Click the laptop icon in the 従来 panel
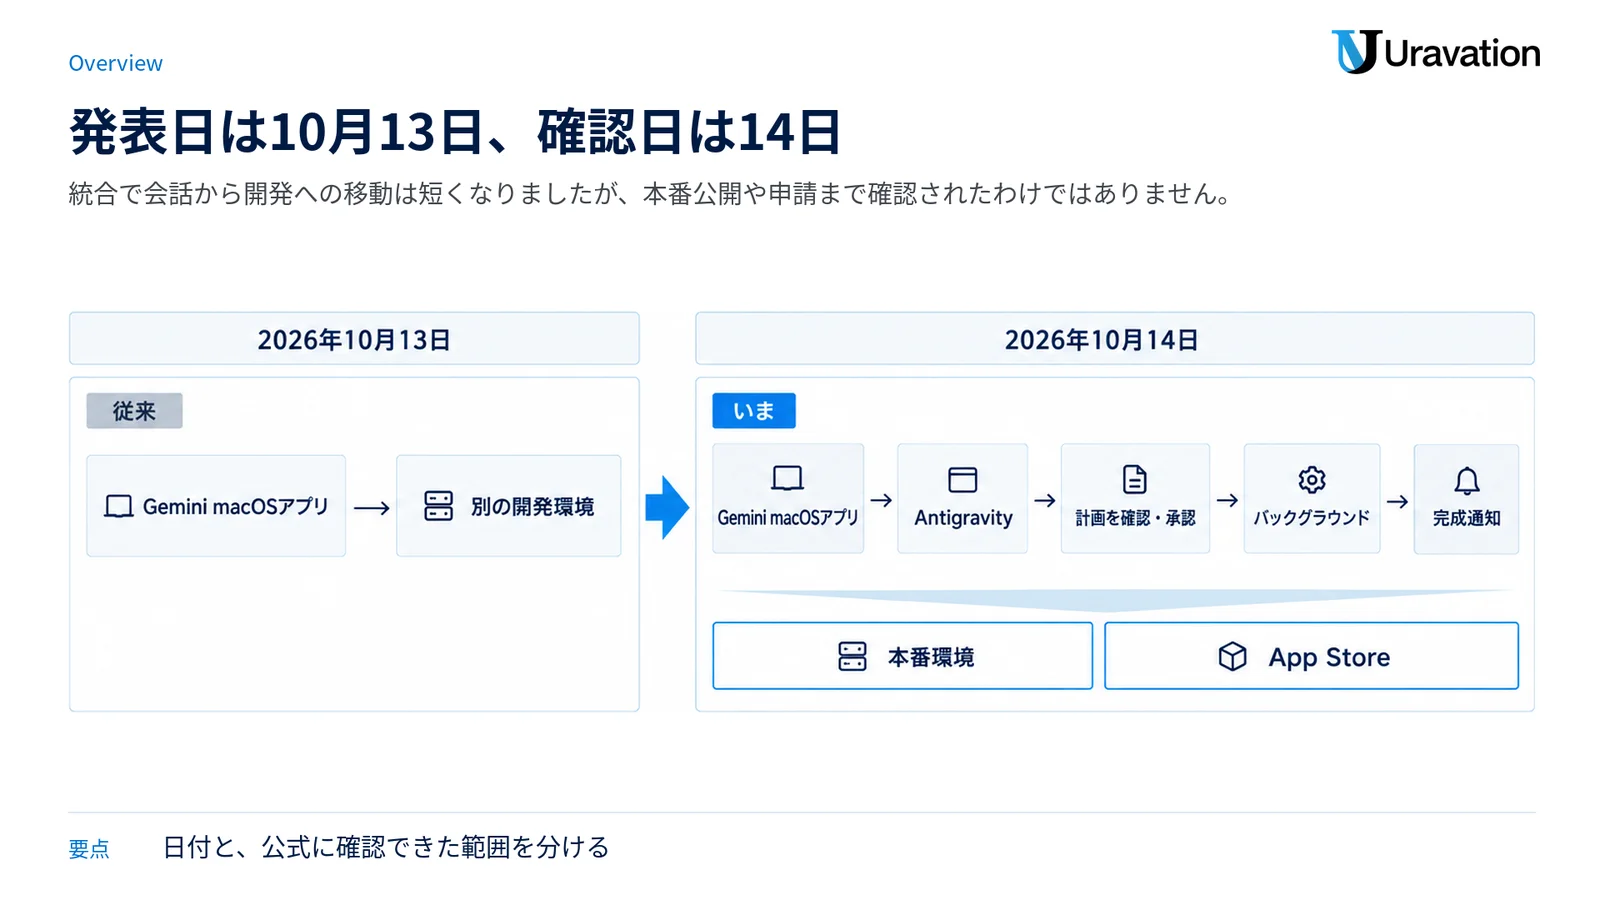 (x=119, y=506)
